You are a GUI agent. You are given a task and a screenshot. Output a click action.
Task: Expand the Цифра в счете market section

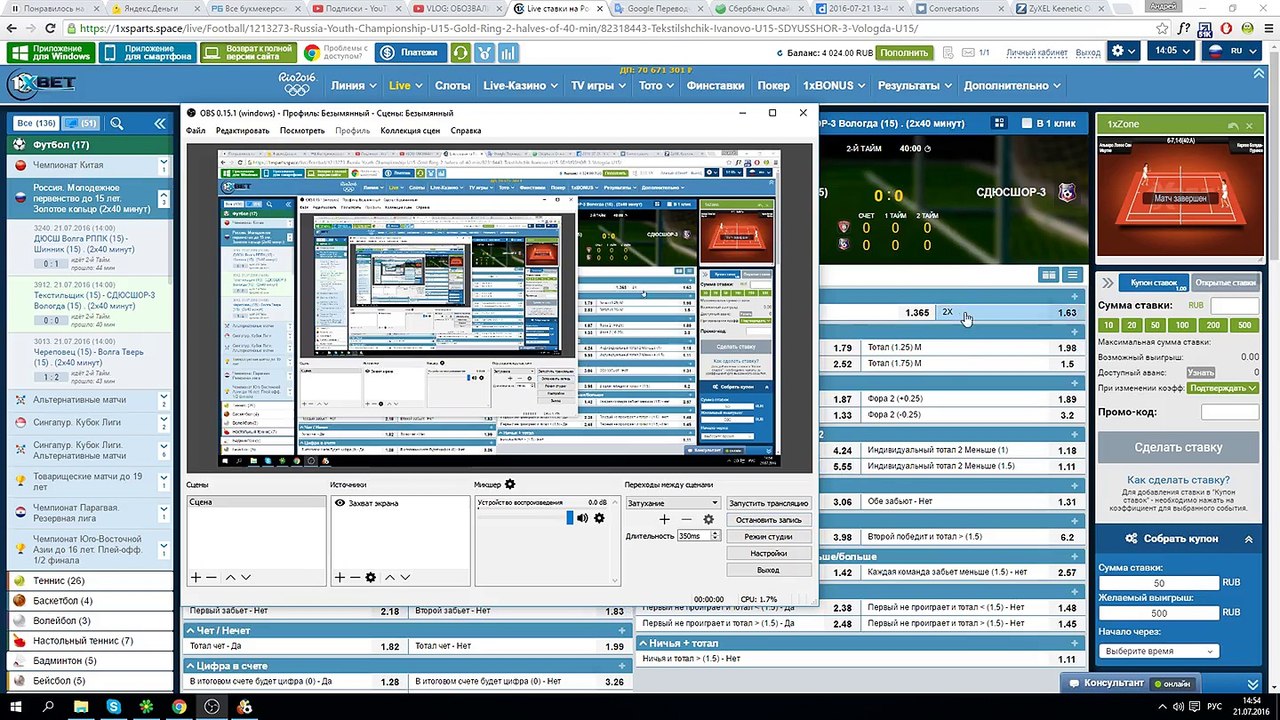click(x=624, y=665)
